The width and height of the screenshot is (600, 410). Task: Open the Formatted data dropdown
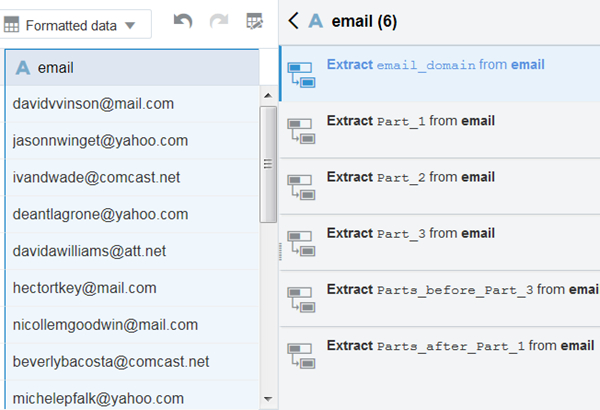(76, 25)
